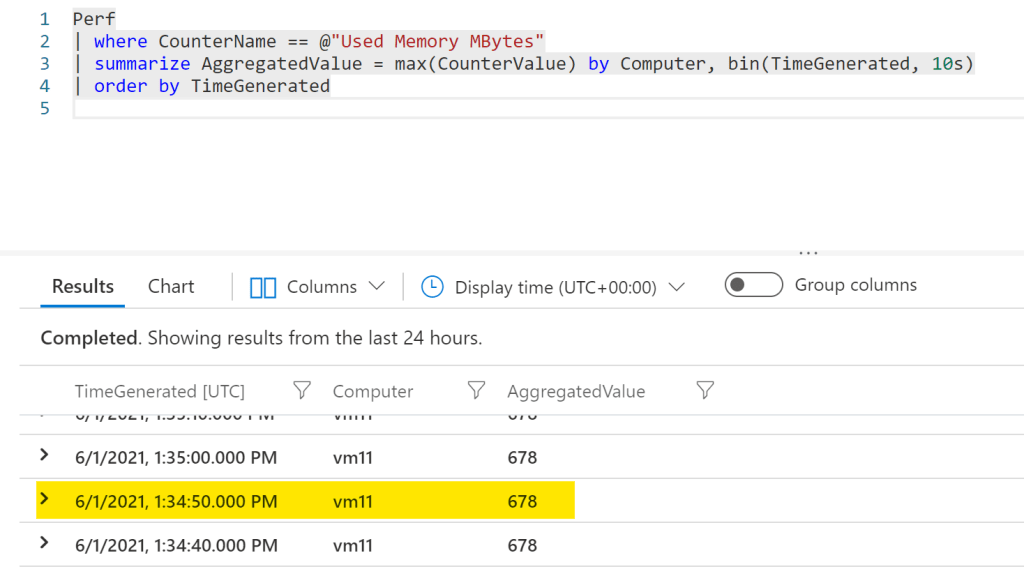Switch to the Results tab

pos(83,287)
